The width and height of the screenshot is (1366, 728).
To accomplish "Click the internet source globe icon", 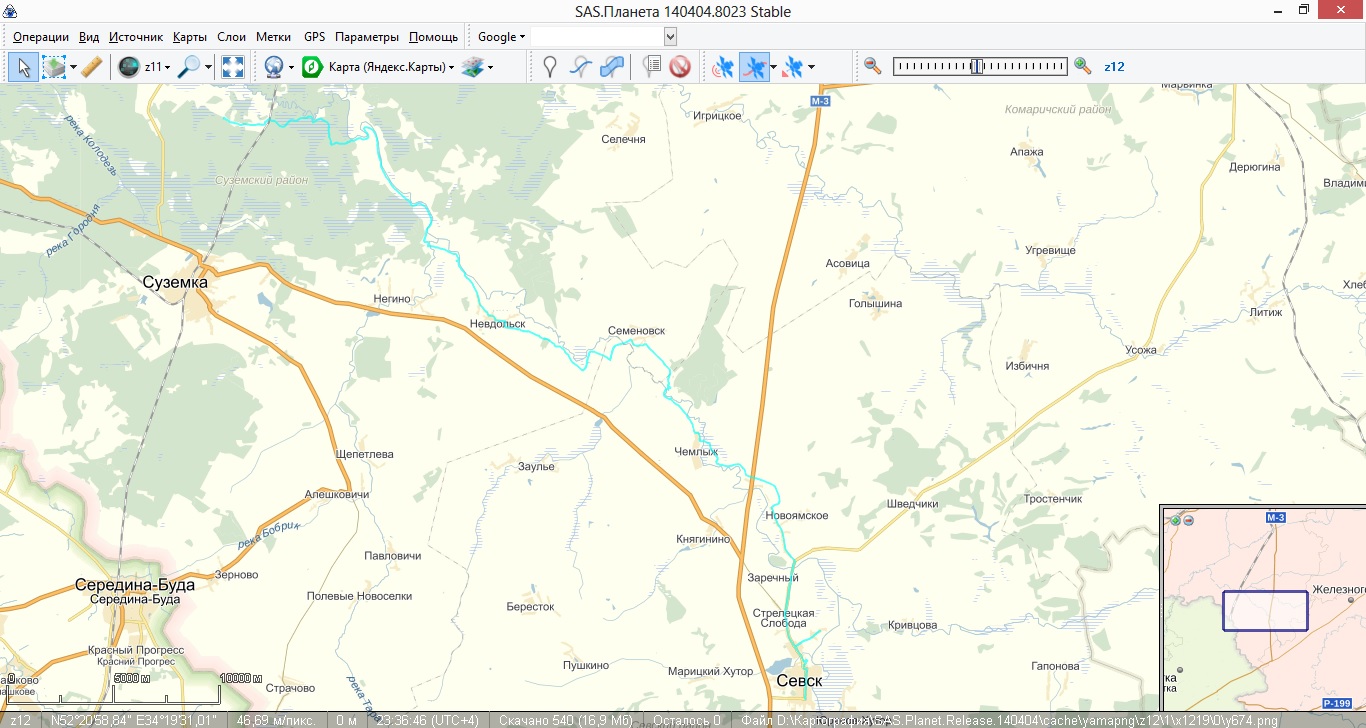I will click(273, 67).
